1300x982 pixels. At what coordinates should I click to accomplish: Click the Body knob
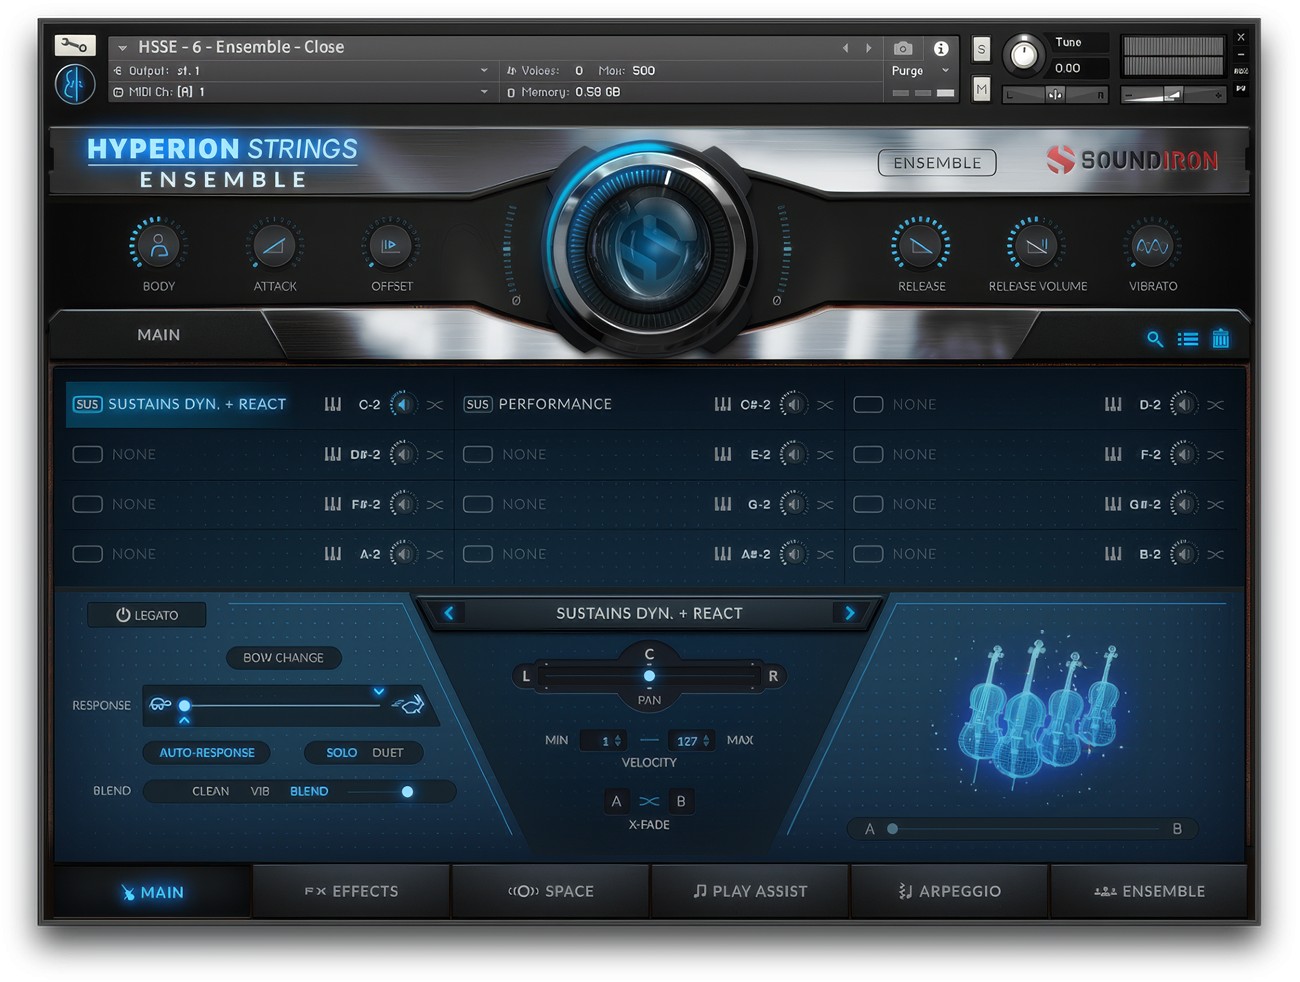pos(158,245)
